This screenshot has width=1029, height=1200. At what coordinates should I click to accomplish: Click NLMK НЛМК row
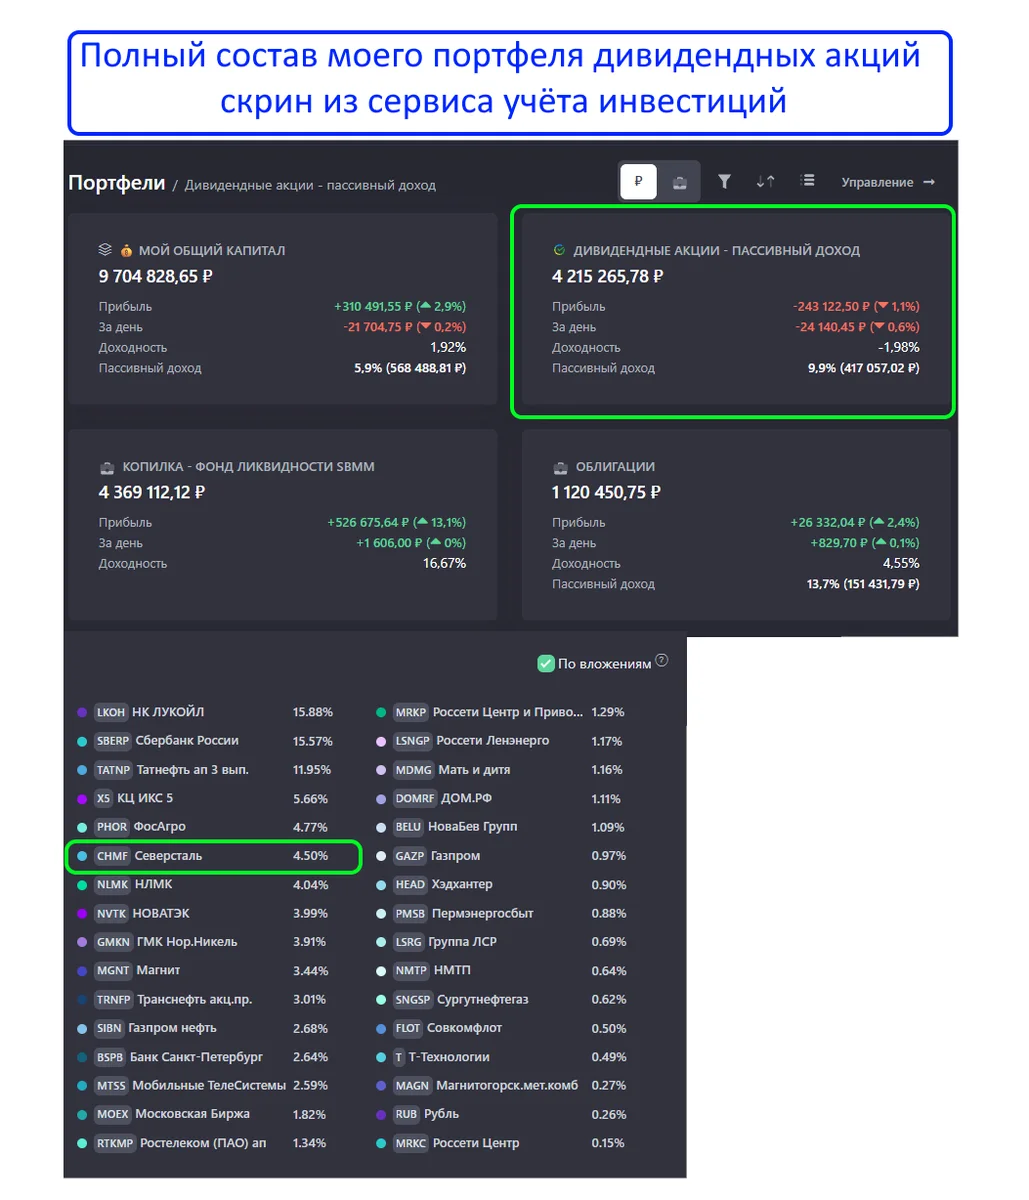204,884
